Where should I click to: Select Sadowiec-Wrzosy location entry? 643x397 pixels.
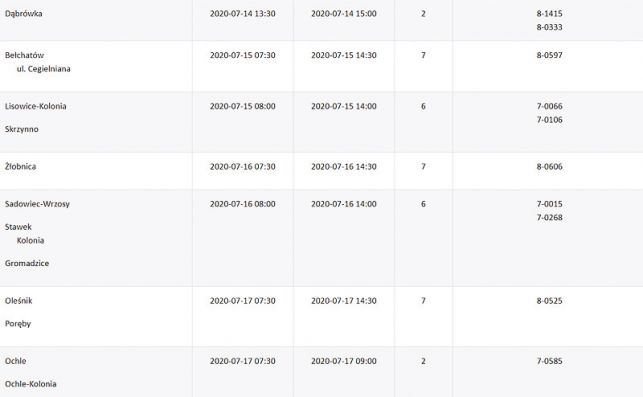(37, 204)
